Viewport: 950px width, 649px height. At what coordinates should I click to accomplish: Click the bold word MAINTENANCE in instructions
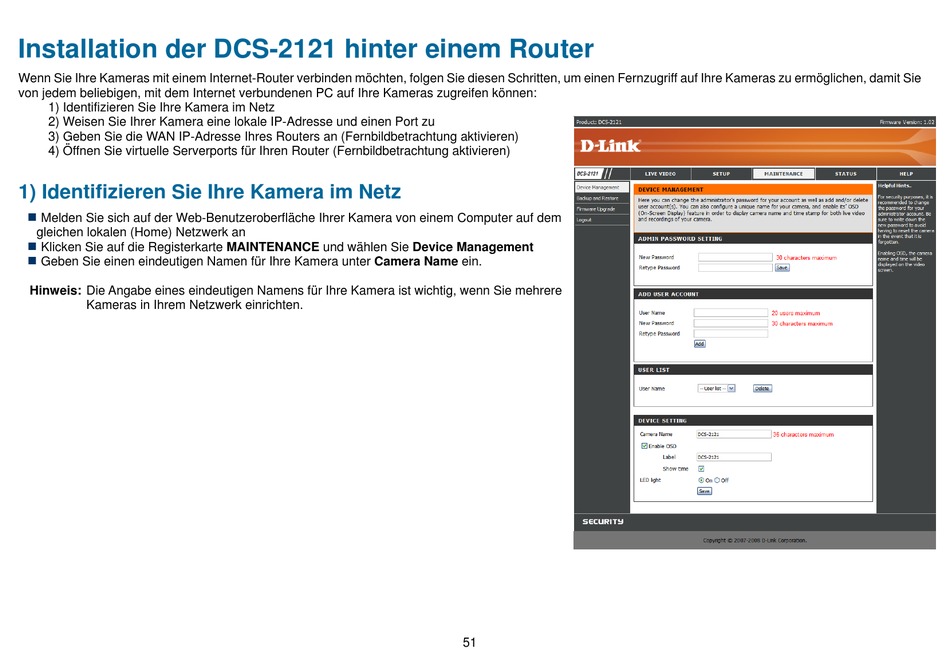(x=273, y=247)
